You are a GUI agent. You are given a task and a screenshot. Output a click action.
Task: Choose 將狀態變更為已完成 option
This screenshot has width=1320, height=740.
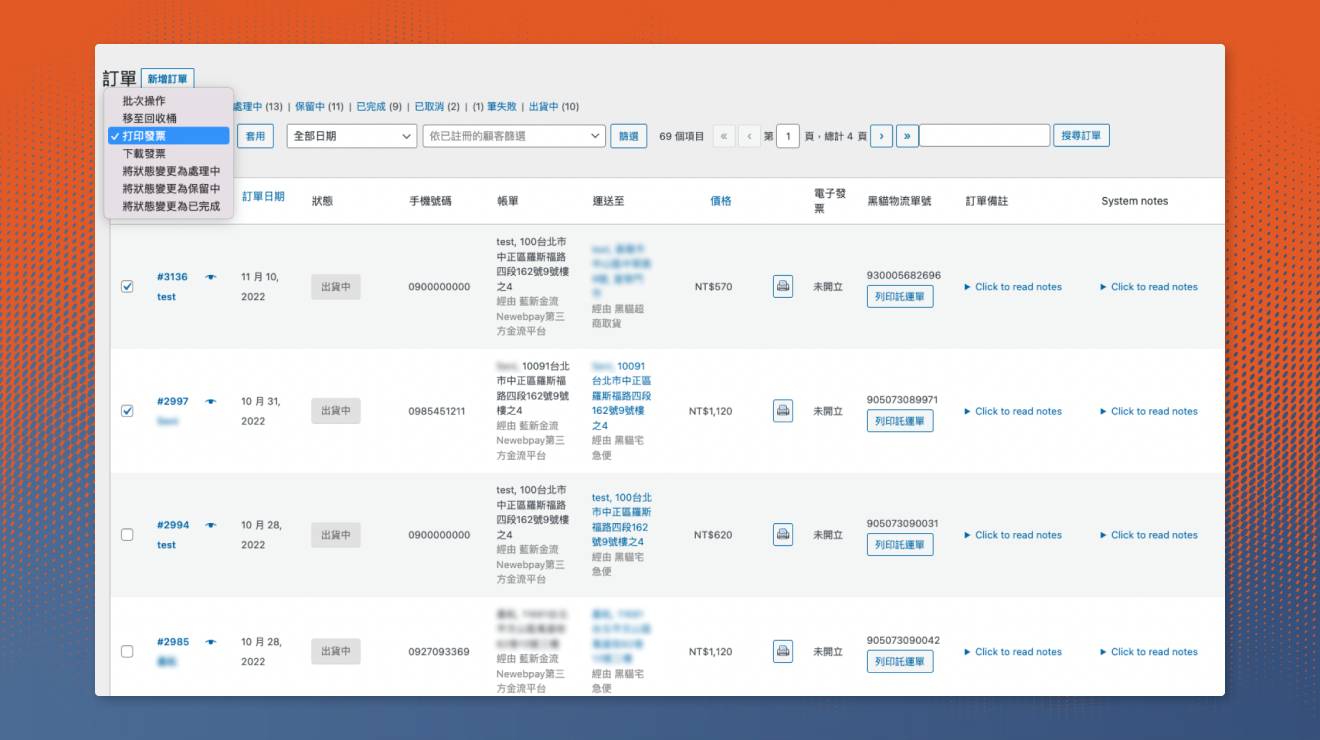169,206
